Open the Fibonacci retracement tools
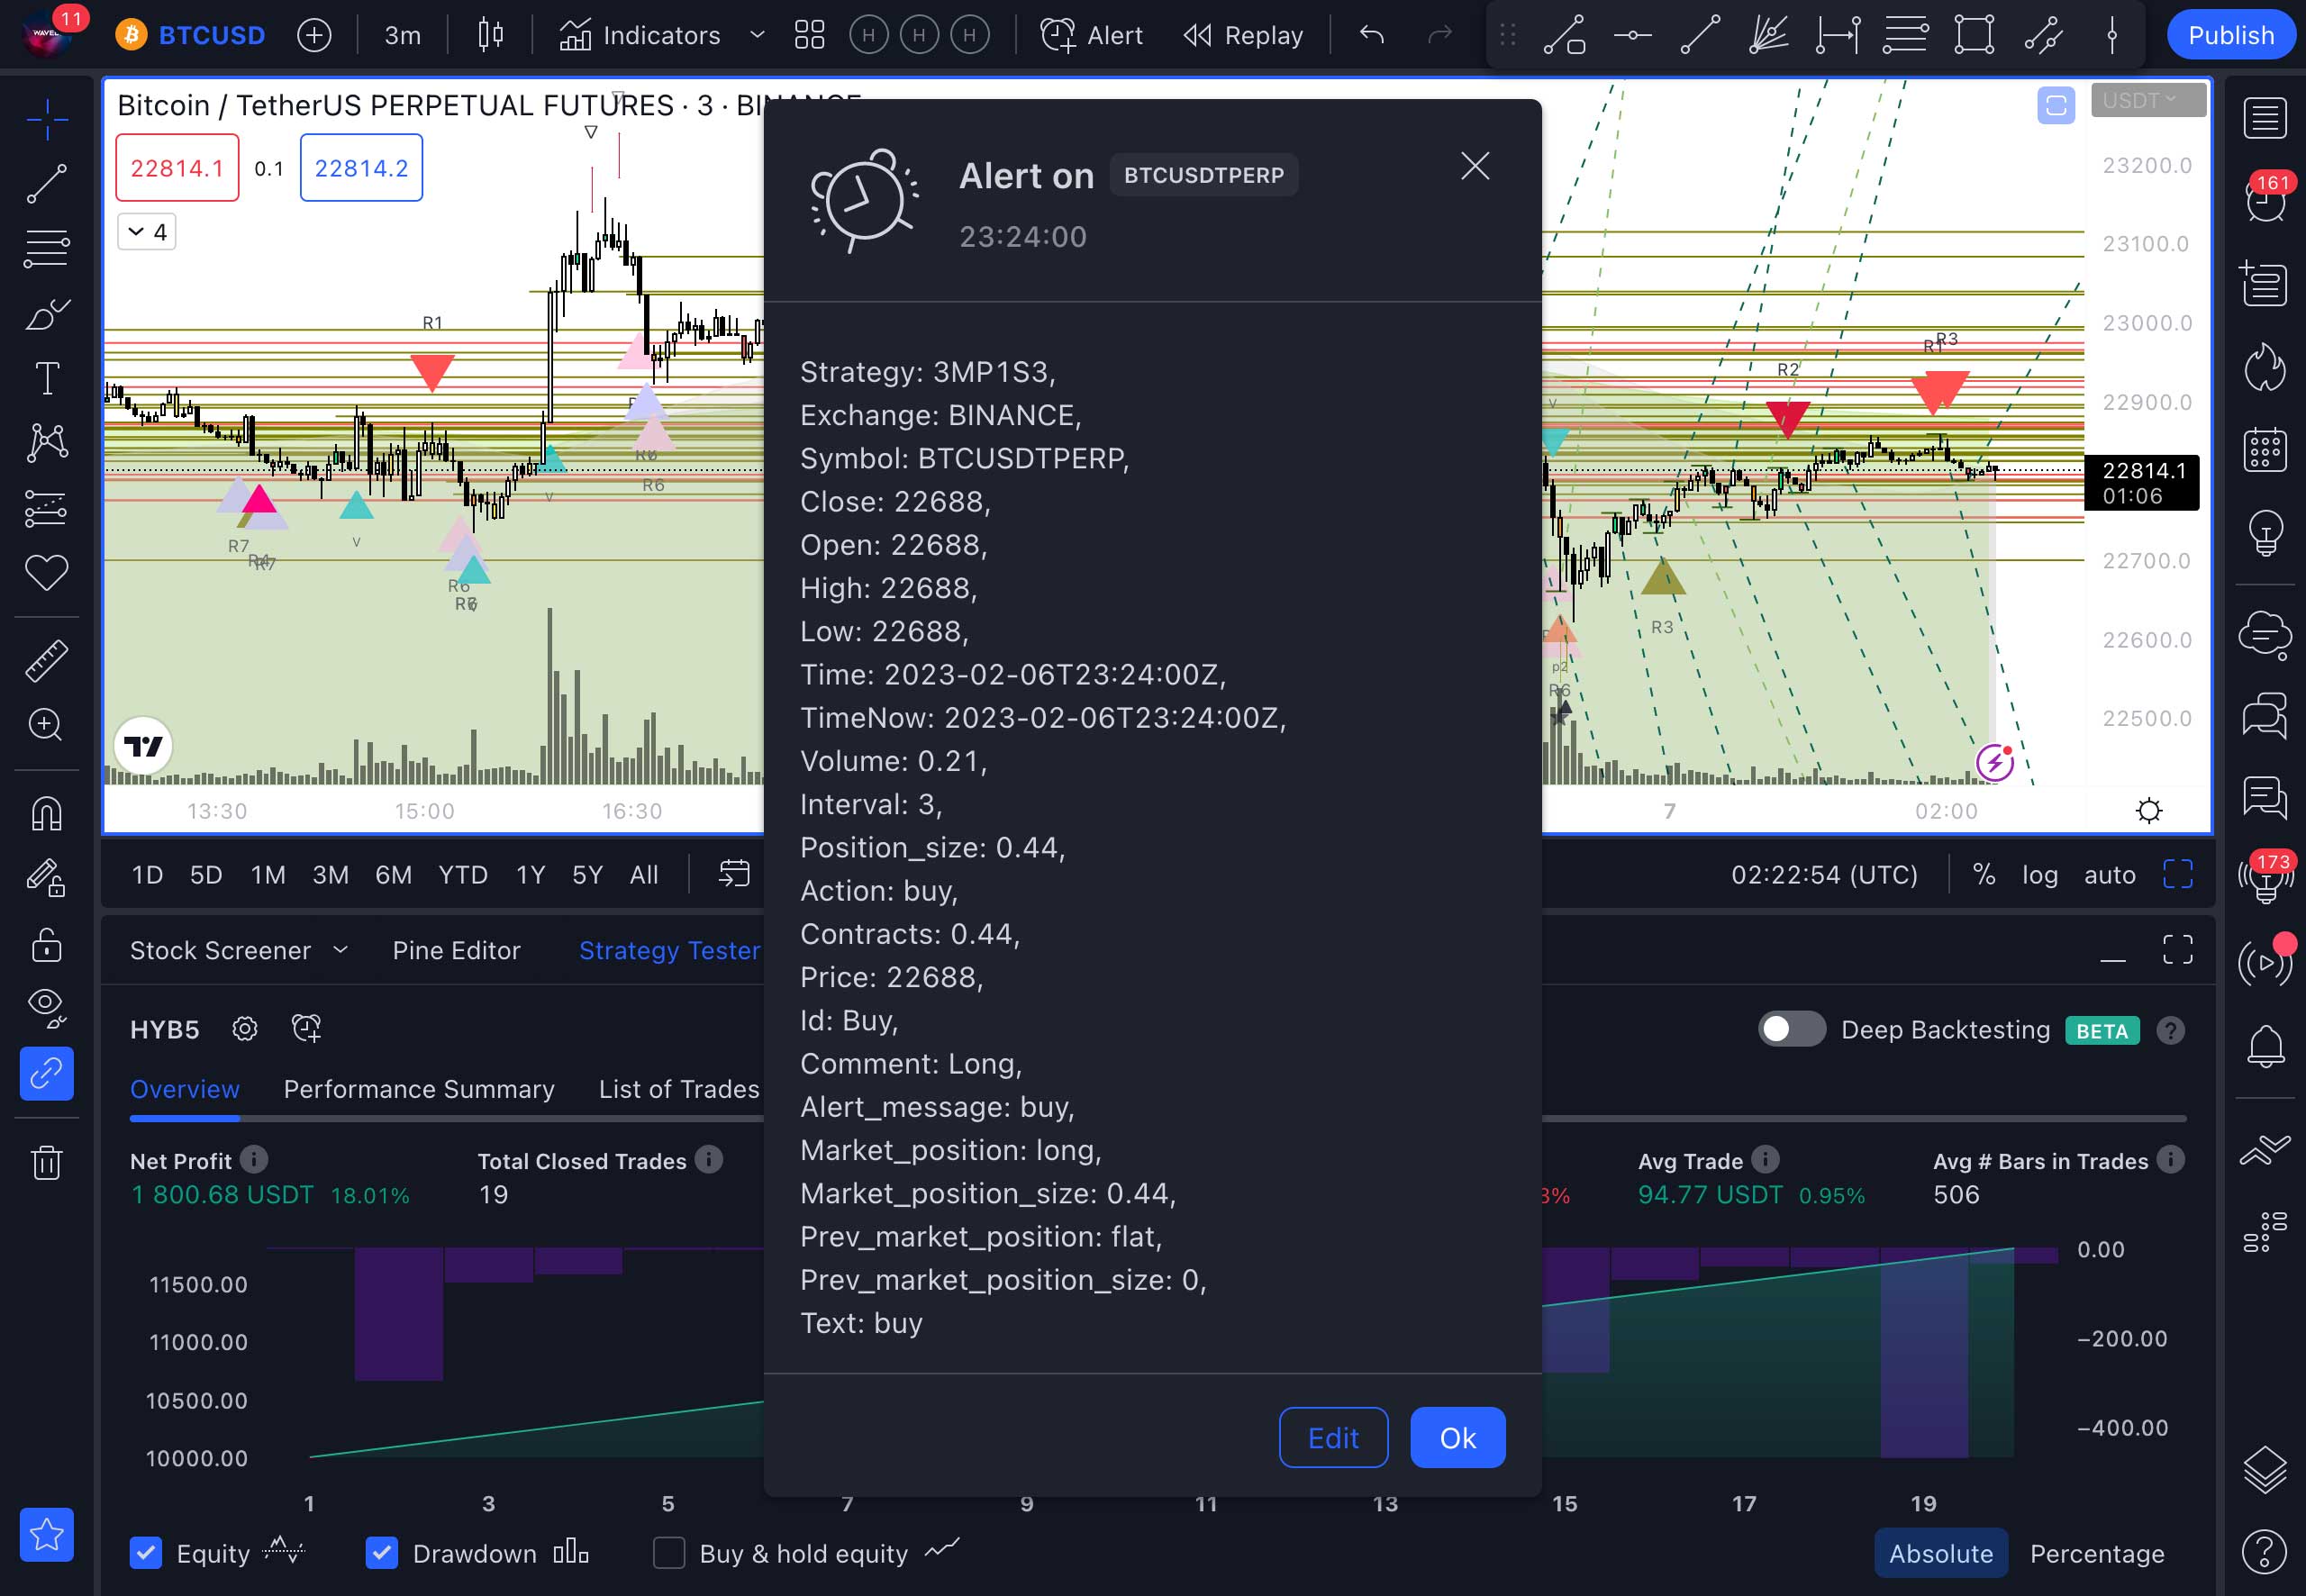Image resolution: width=2306 pixels, height=1596 pixels. (x=47, y=248)
